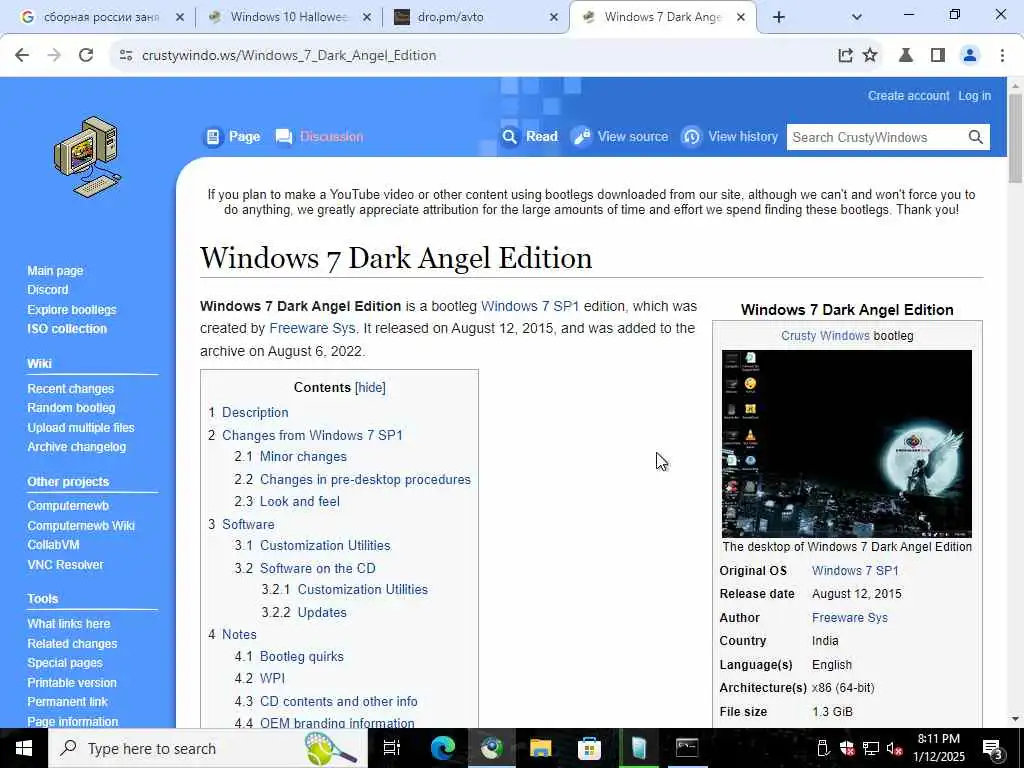Click the volume muted tray icon
Image resolution: width=1024 pixels, height=768 pixels.
tap(894, 749)
